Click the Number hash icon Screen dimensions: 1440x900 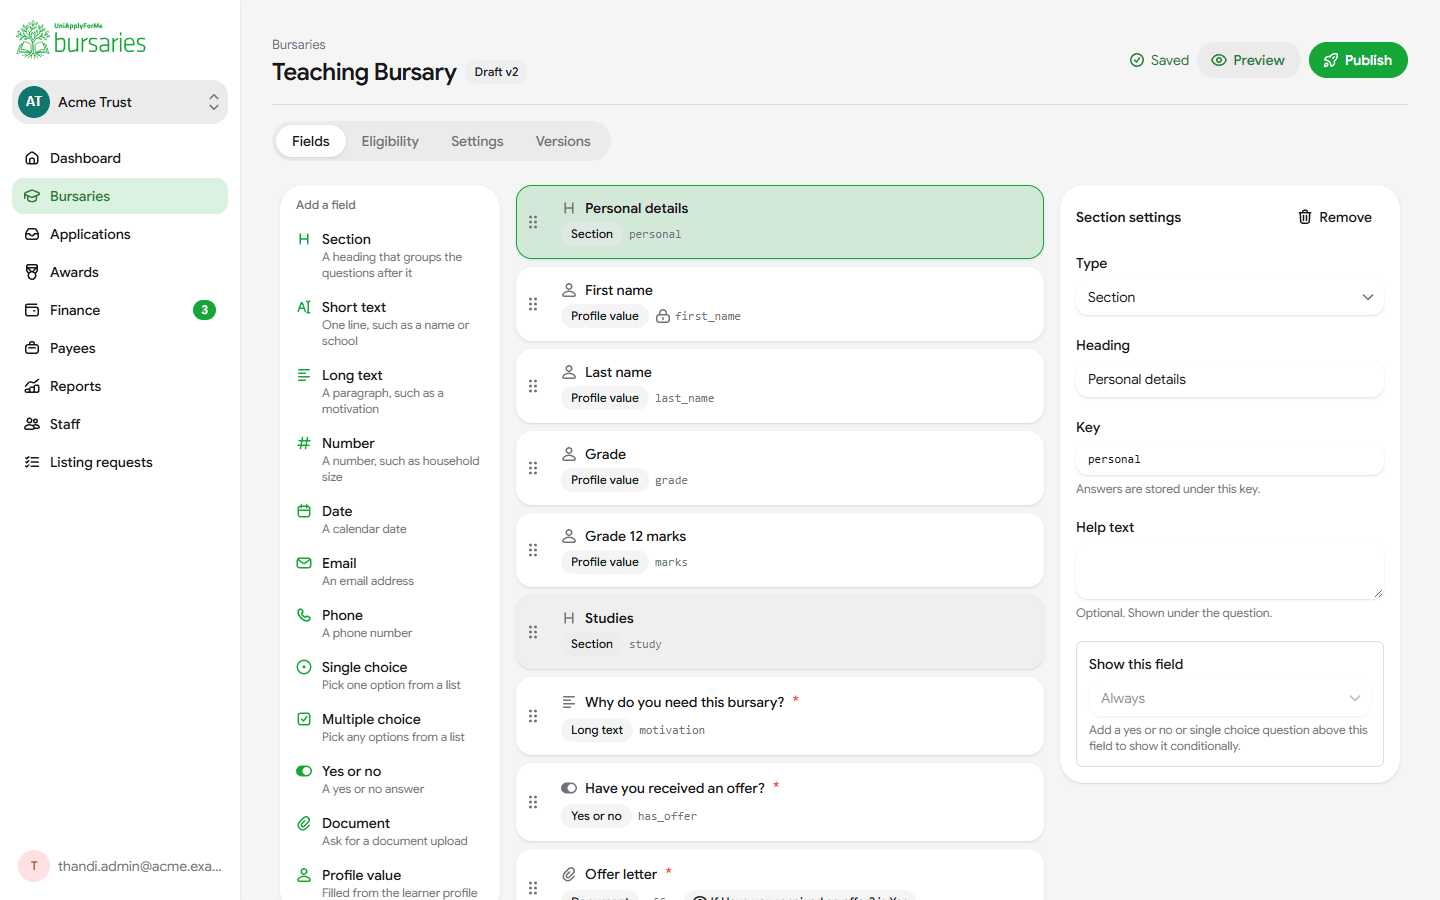[x=304, y=443]
